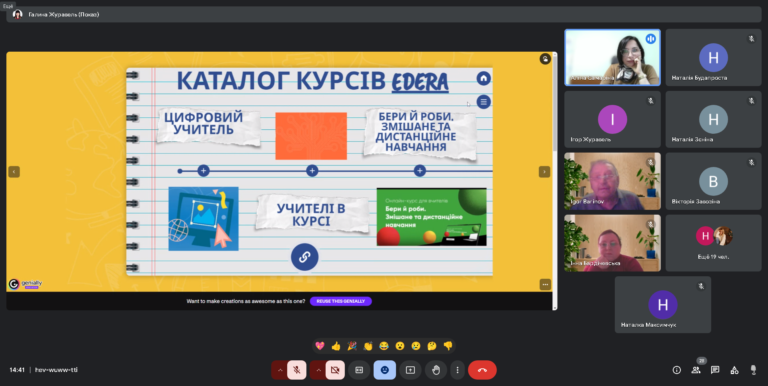Select Наталка Максимчук participant tile
The width and height of the screenshot is (768, 386).
point(663,305)
